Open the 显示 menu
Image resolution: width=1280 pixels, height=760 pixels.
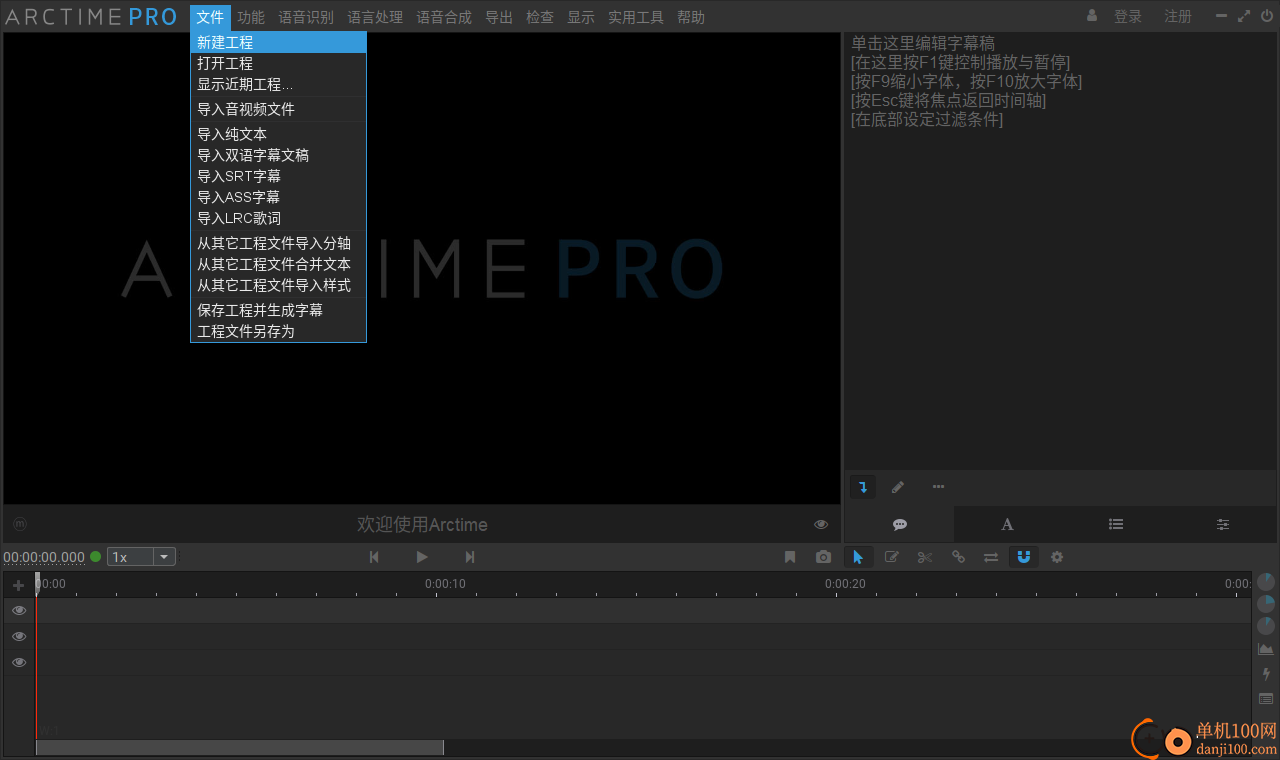tap(581, 17)
